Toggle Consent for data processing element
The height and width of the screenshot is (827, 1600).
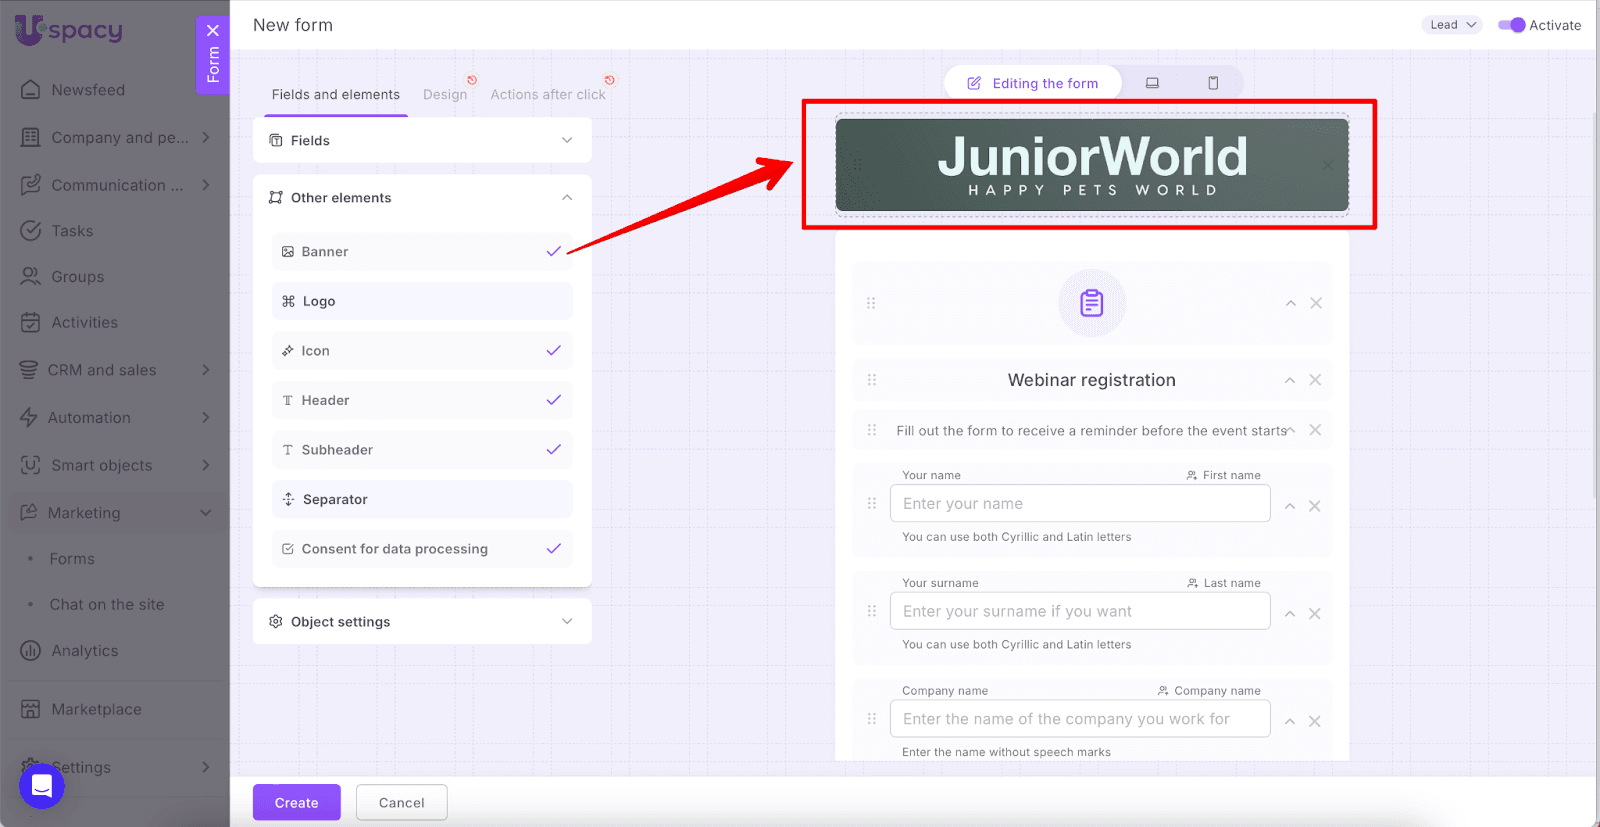(553, 549)
